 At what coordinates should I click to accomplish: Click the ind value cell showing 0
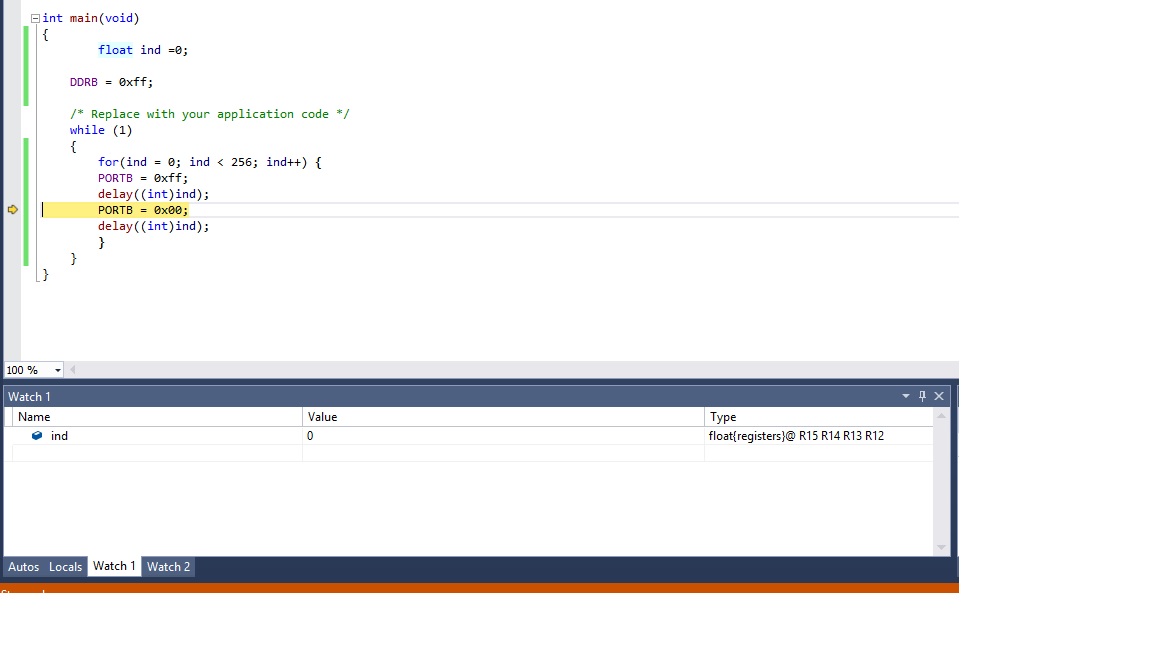(x=503, y=436)
